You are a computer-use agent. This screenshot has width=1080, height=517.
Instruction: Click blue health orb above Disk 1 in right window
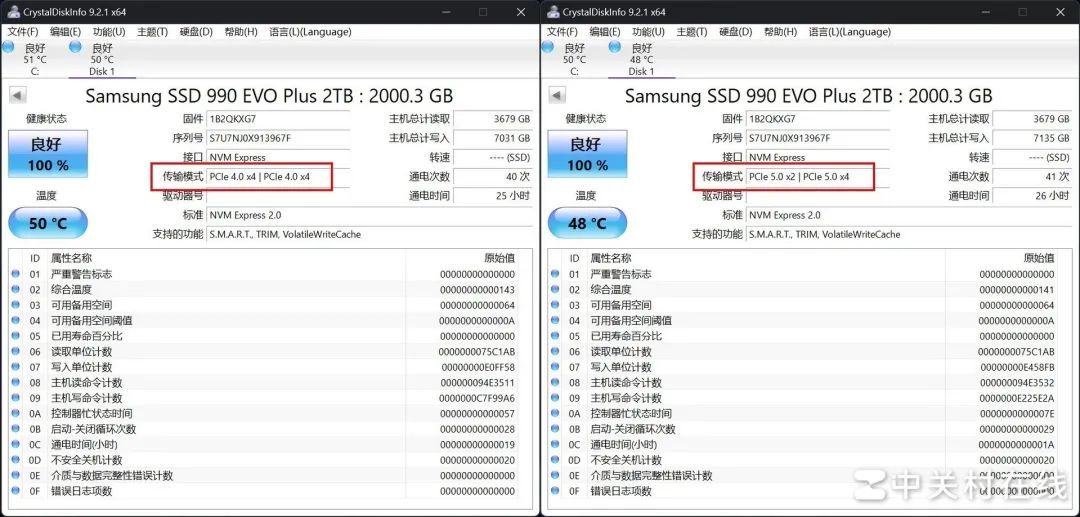pos(615,46)
